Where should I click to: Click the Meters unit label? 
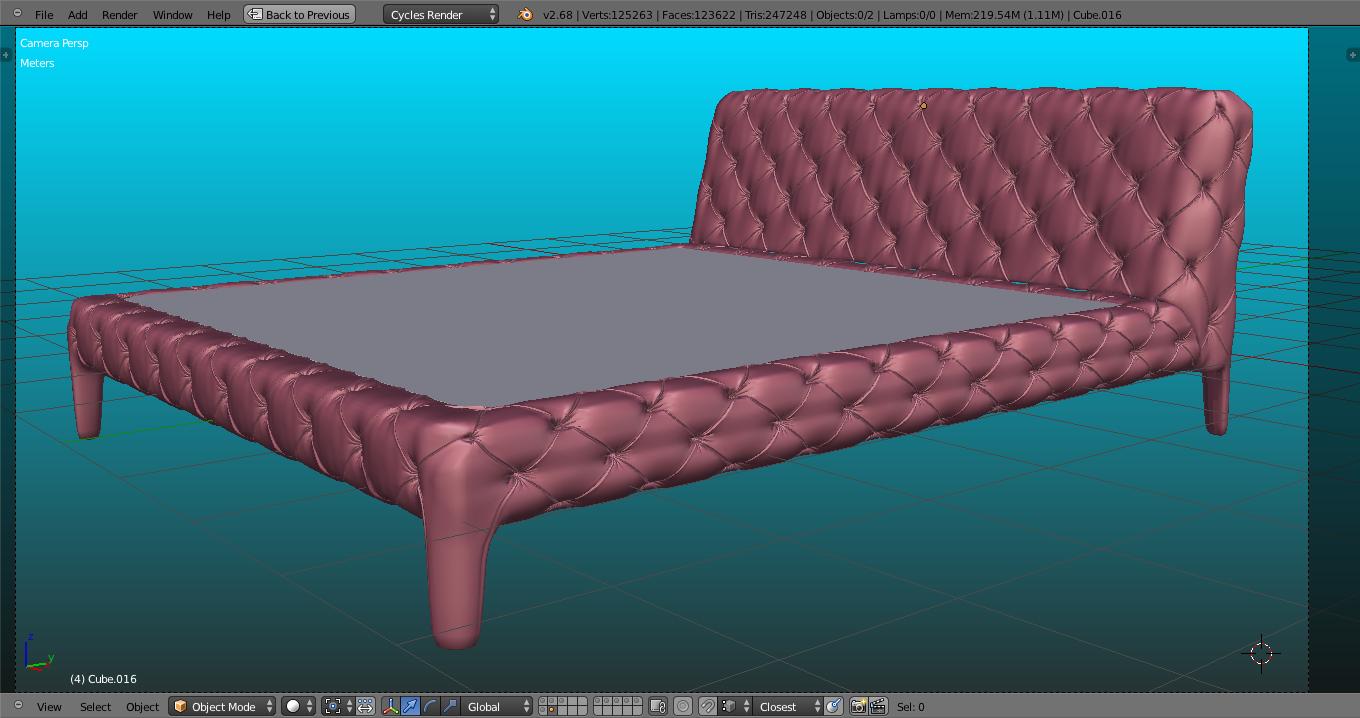tap(37, 62)
